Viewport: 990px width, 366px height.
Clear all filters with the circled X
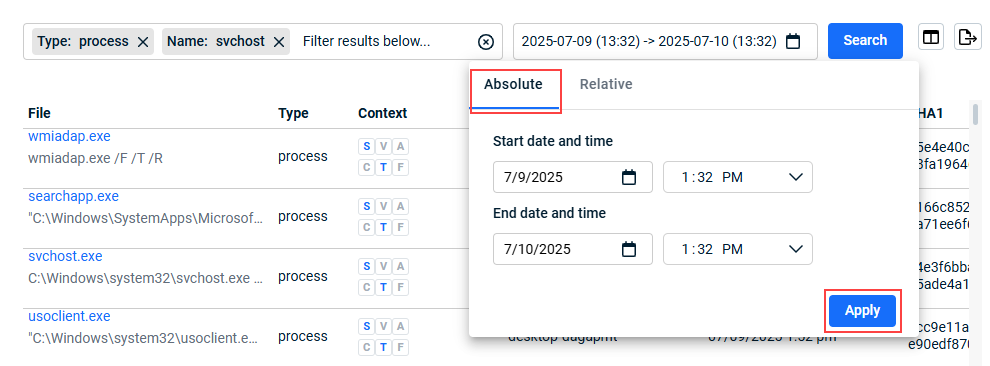tap(485, 42)
